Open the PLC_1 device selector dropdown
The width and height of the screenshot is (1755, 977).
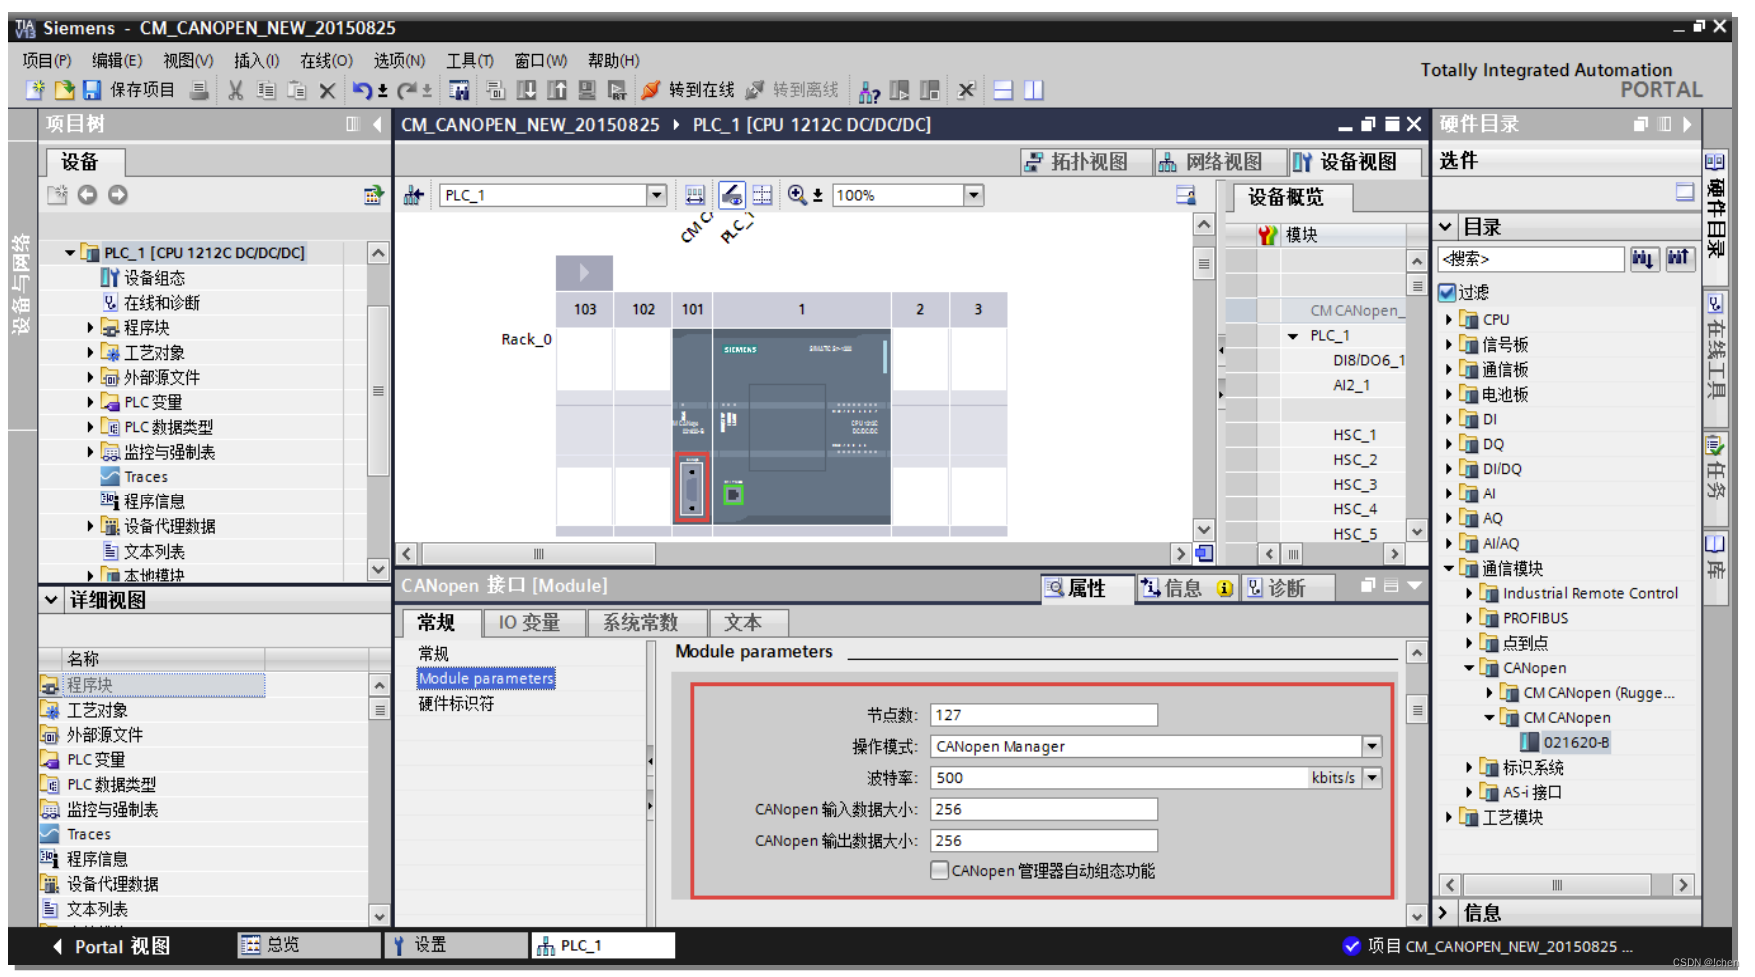coord(657,195)
